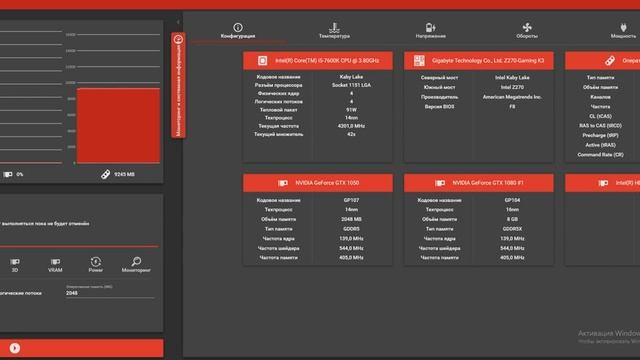The width and height of the screenshot is (640, 360).
Task: Click the fan icon above Обороты
Action: click(x=527, y=27)
